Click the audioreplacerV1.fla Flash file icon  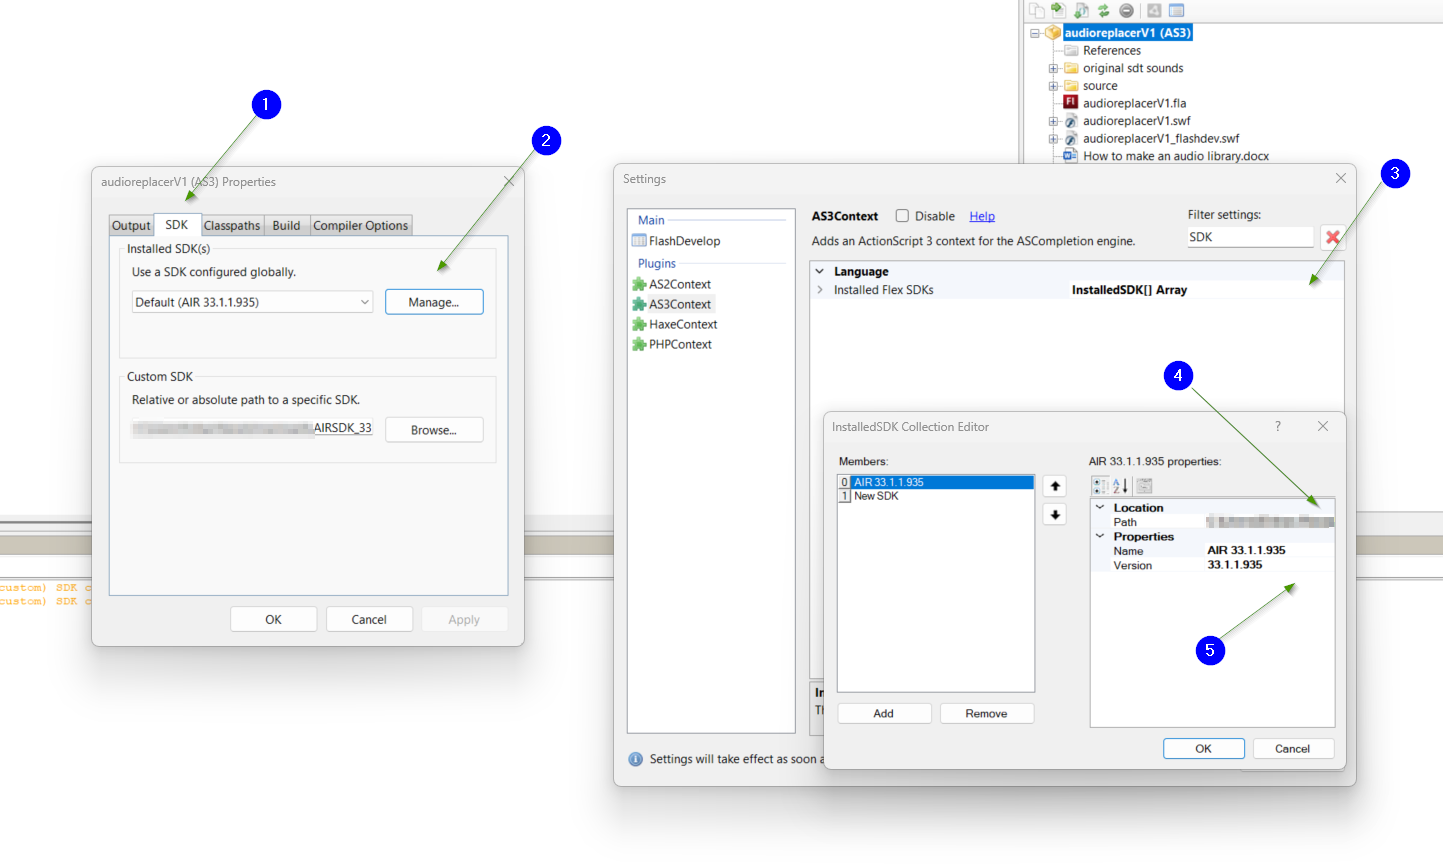tap(1070, 103)
